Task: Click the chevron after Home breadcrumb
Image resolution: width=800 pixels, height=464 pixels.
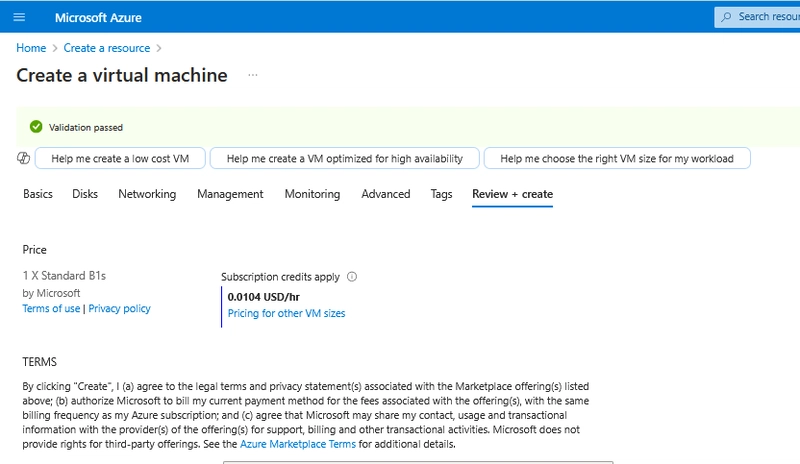Action: (55, 48)
